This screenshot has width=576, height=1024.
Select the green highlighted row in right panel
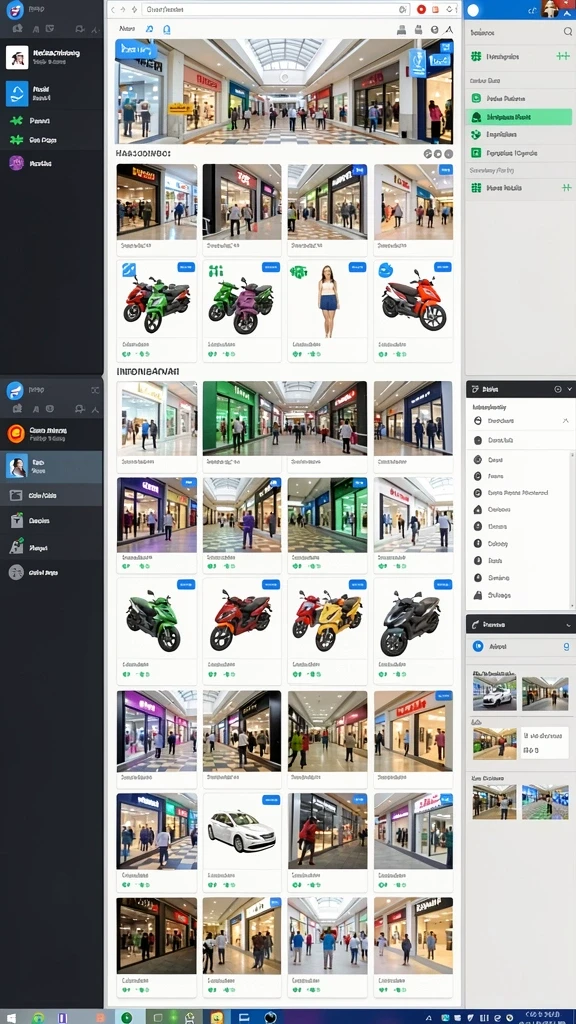point(519,117)
